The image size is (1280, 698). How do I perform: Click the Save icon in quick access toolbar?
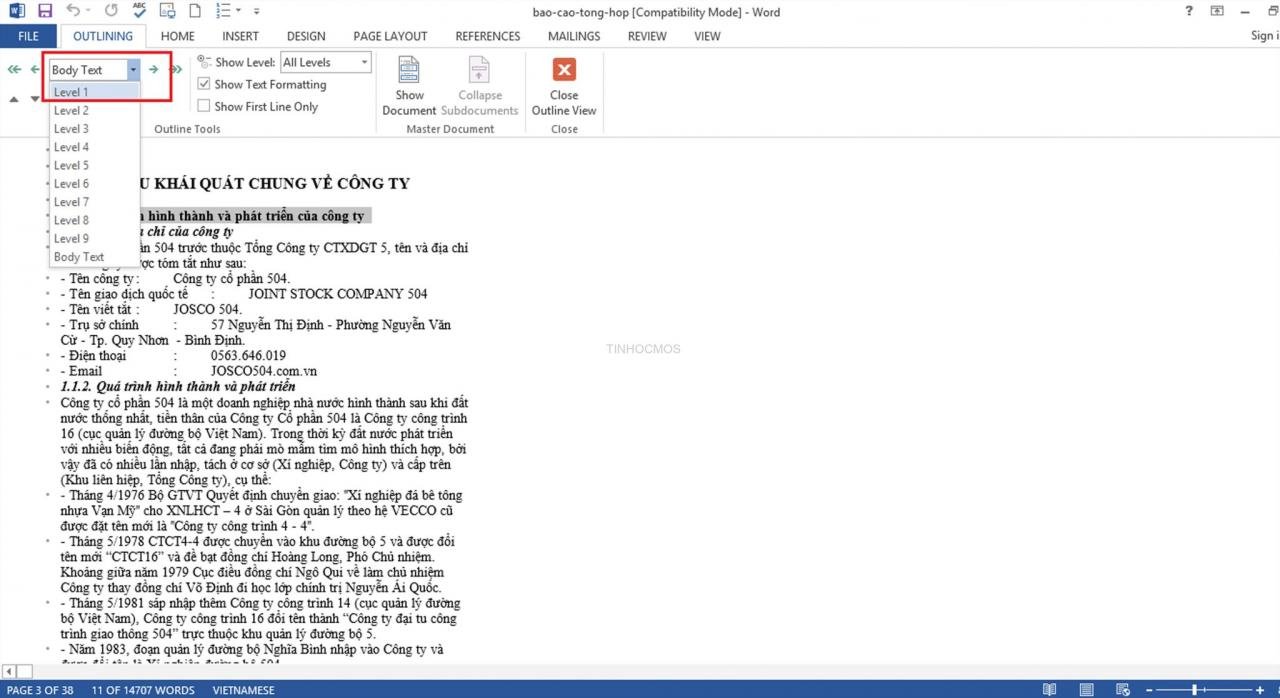(45, 11)
